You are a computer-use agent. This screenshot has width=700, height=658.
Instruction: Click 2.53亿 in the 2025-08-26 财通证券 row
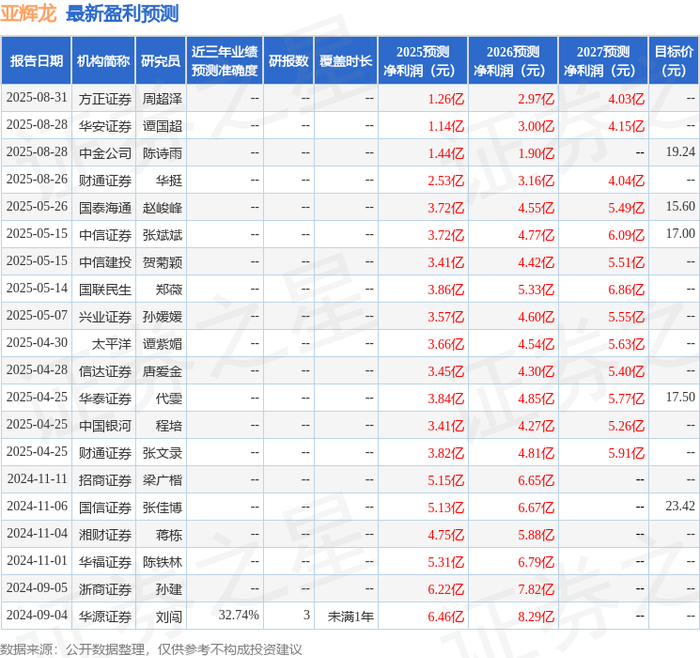click(446, 181)
